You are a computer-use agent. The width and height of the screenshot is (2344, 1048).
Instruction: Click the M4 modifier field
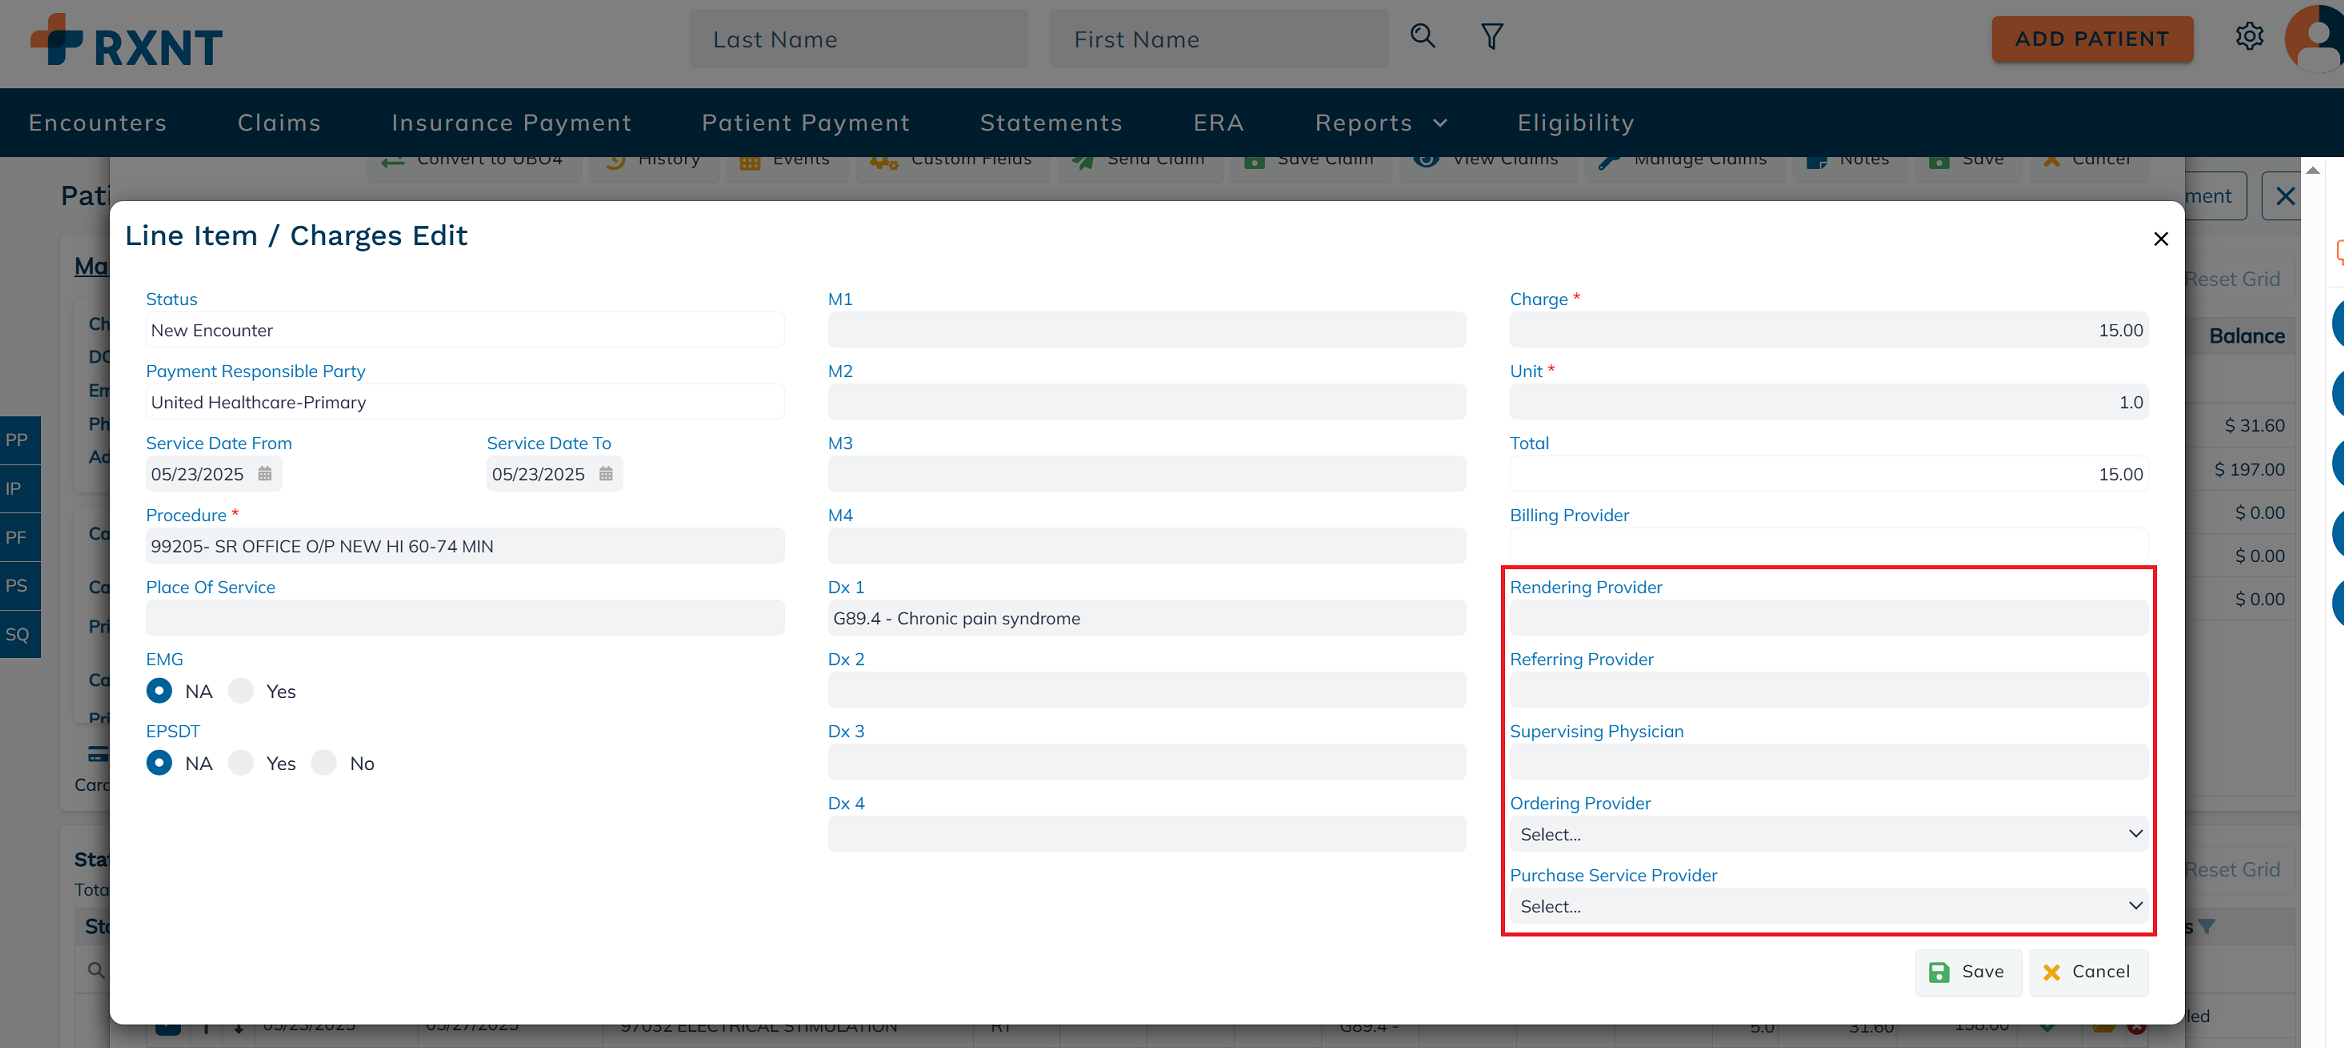tap(1147, 546)
